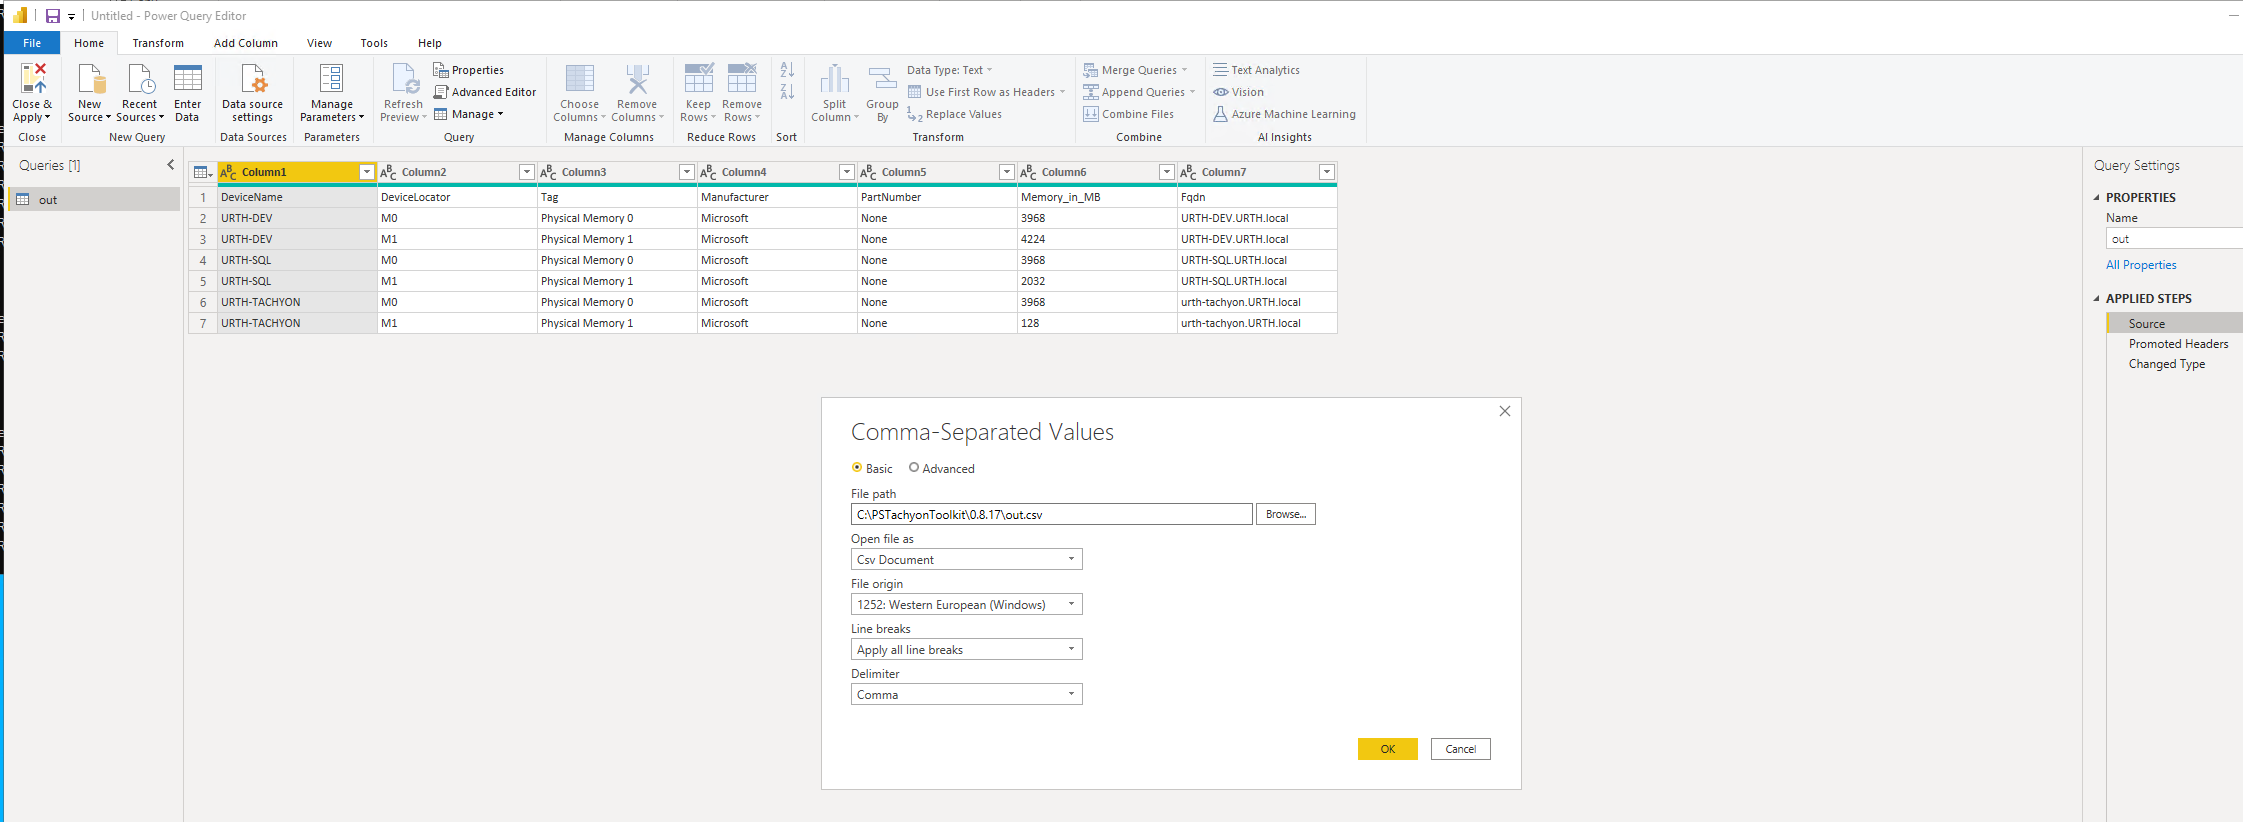2243x822 pixels.
Task: Click the Remove Rows icon
Action: tap(742, 78)
